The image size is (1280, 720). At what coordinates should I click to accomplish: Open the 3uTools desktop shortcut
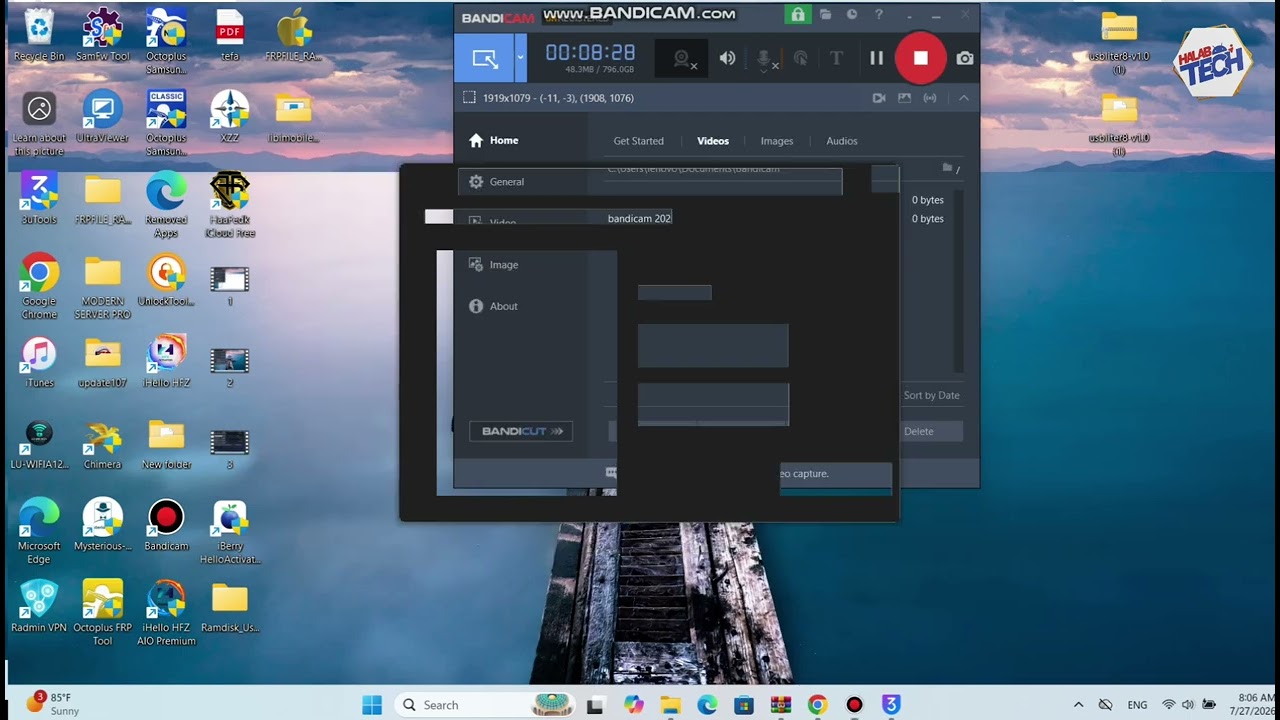coord(39,198)
